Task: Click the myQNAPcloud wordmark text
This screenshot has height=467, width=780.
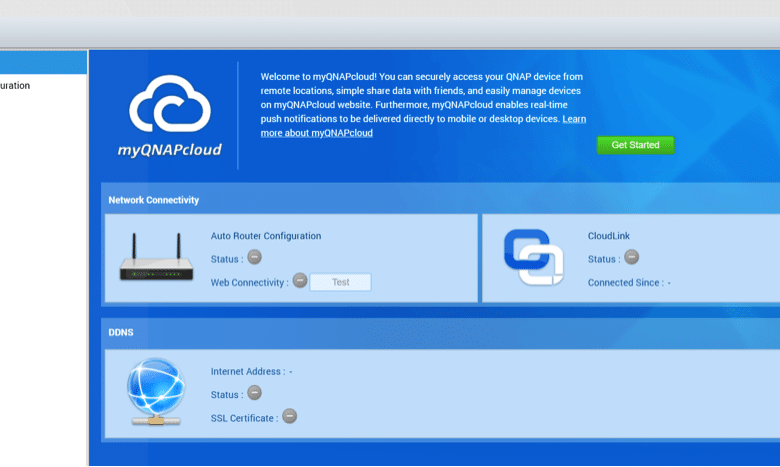Action: (x=170, y=150)
